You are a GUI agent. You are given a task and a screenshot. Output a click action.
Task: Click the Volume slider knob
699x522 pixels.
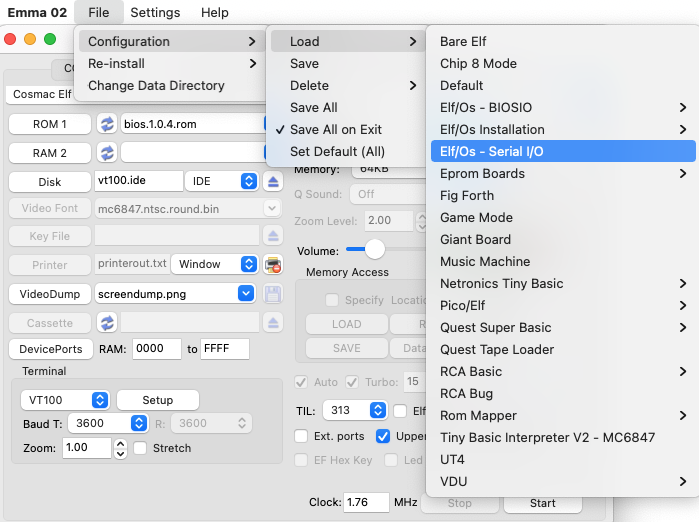(375, 249)
